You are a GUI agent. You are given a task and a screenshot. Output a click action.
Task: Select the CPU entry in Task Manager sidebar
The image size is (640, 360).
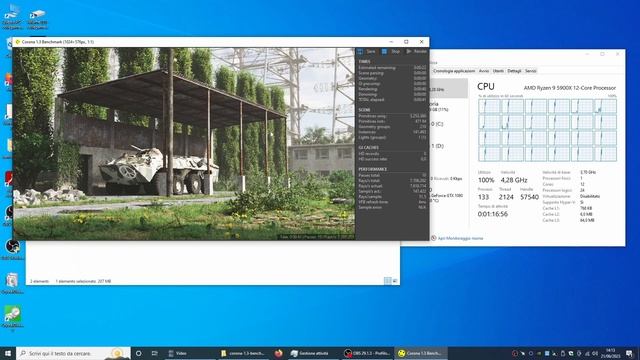448,89
